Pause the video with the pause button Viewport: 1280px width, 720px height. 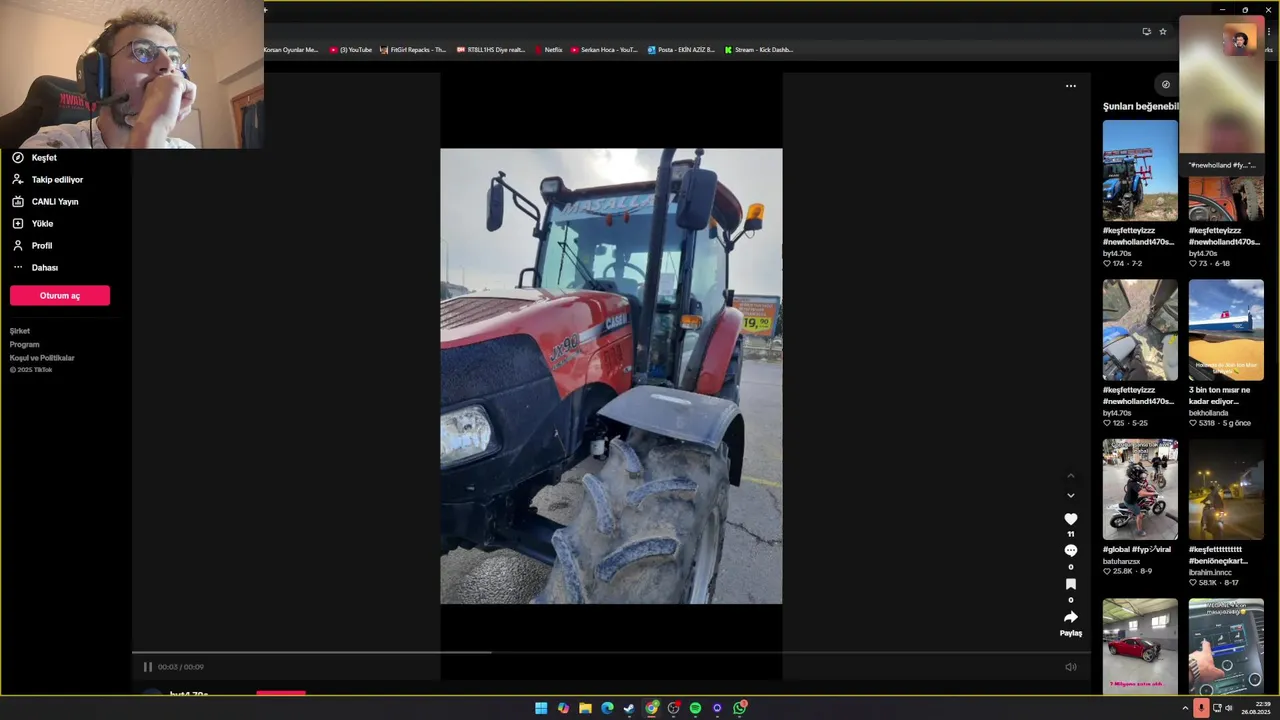[147, 667]
